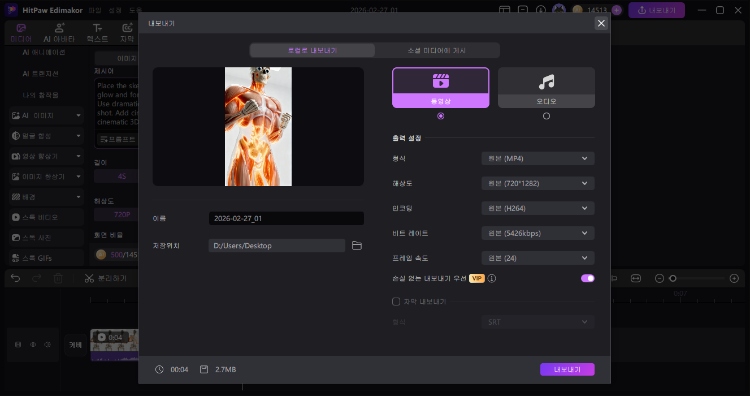
Task: Click the download icon in title bar
Action: tap(541, 10)
